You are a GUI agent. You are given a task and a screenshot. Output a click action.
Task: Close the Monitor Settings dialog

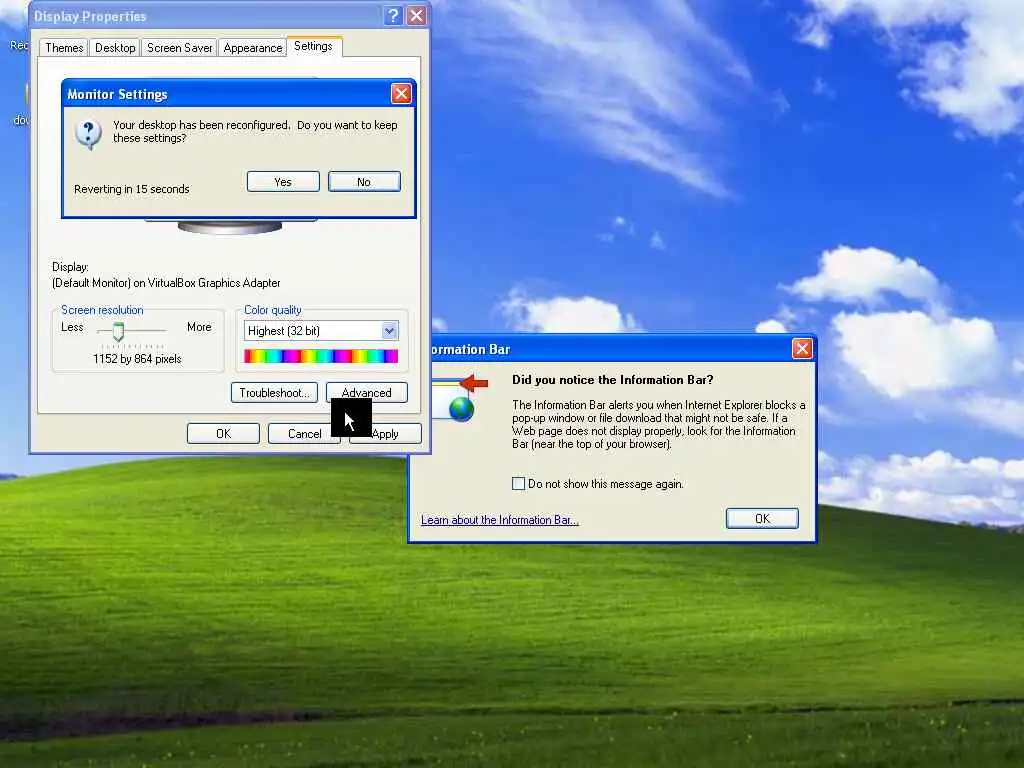pos(401,93)
